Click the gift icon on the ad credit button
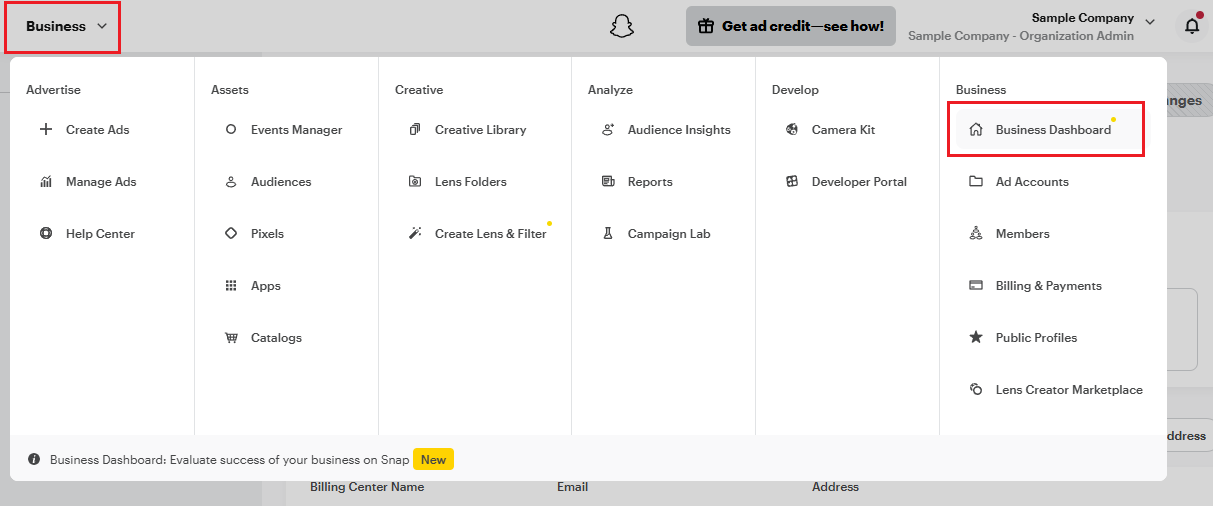 [706, 26]
